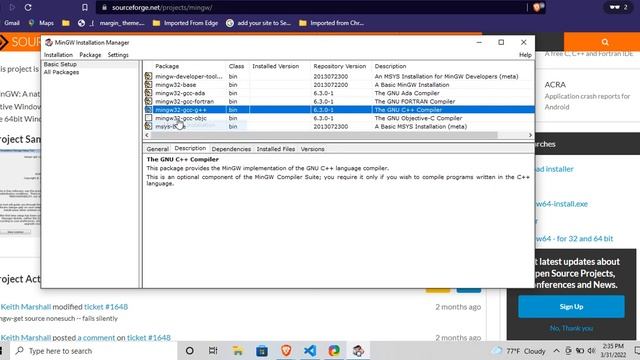The image size is (640, 360).
Task: Toggle the msys-base package checkbox
Action: point(149,126)
